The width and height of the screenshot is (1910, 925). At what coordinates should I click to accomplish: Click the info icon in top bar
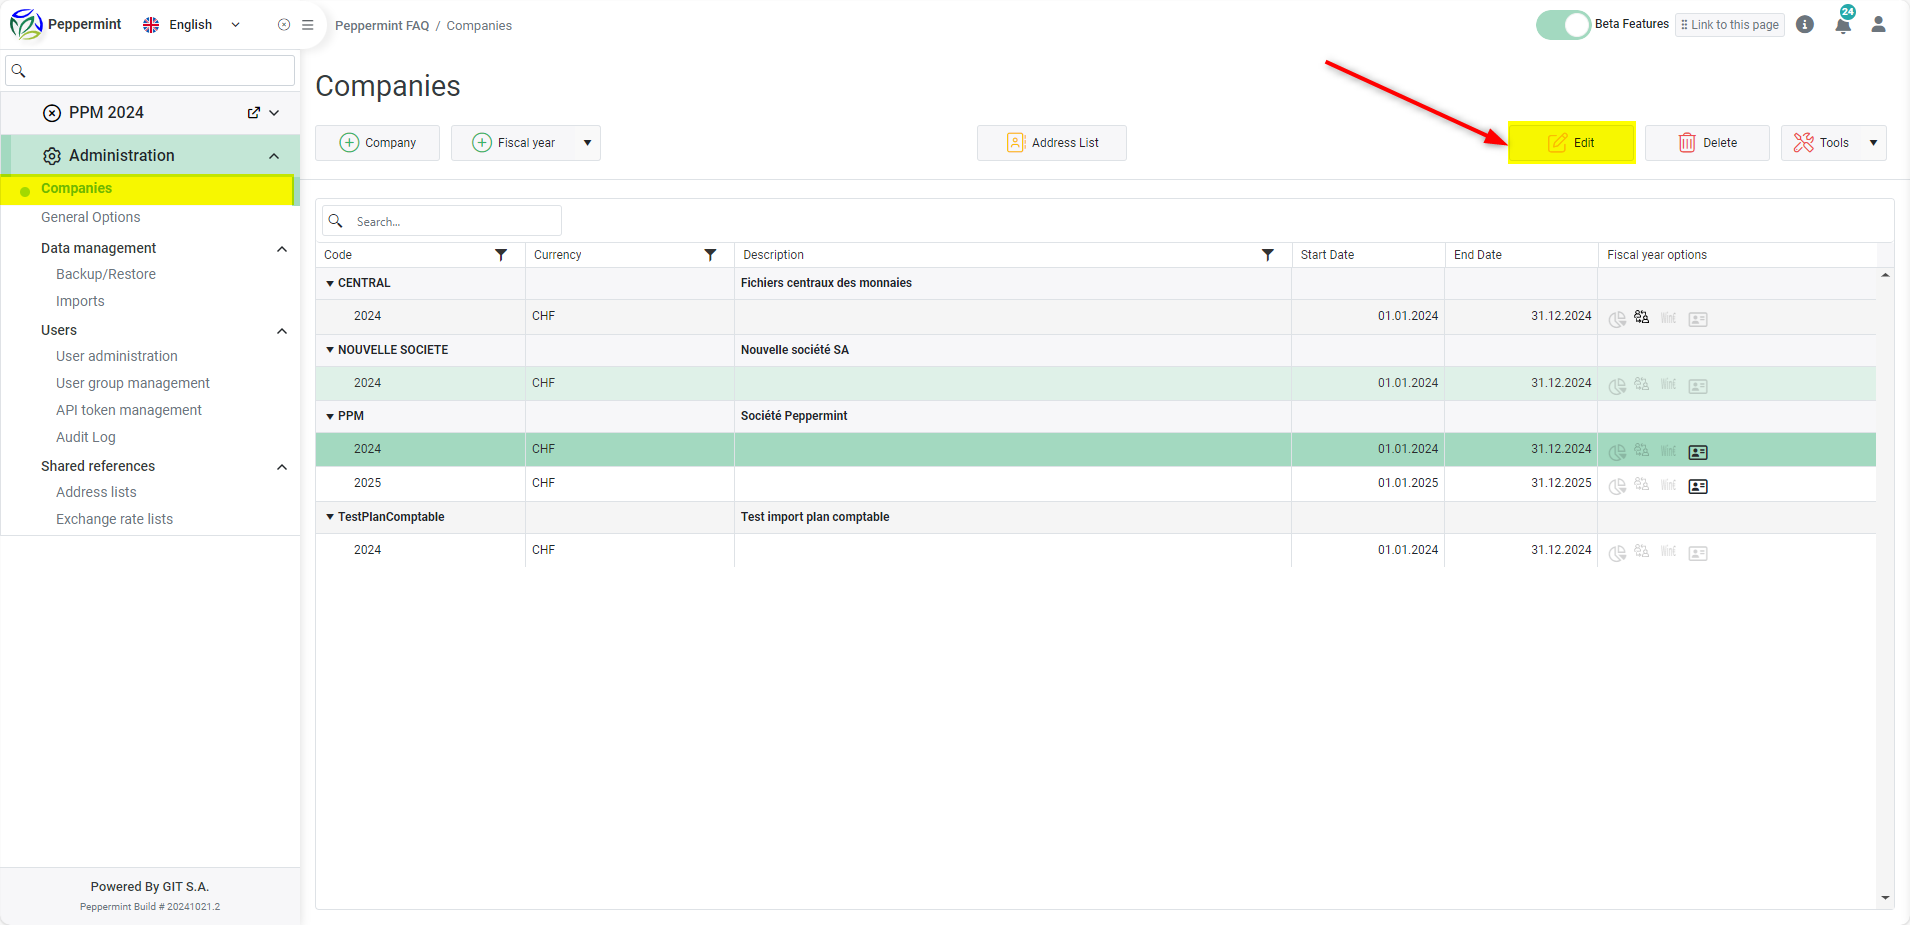click(x=1805, y=24)
